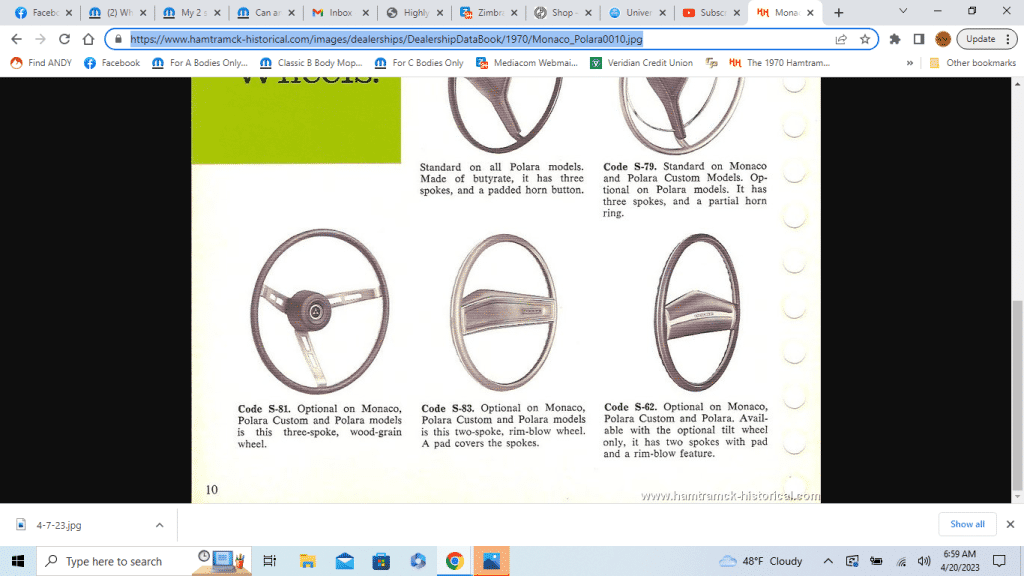
Task: Bookmark this page with the star icon
Action: 864,39
